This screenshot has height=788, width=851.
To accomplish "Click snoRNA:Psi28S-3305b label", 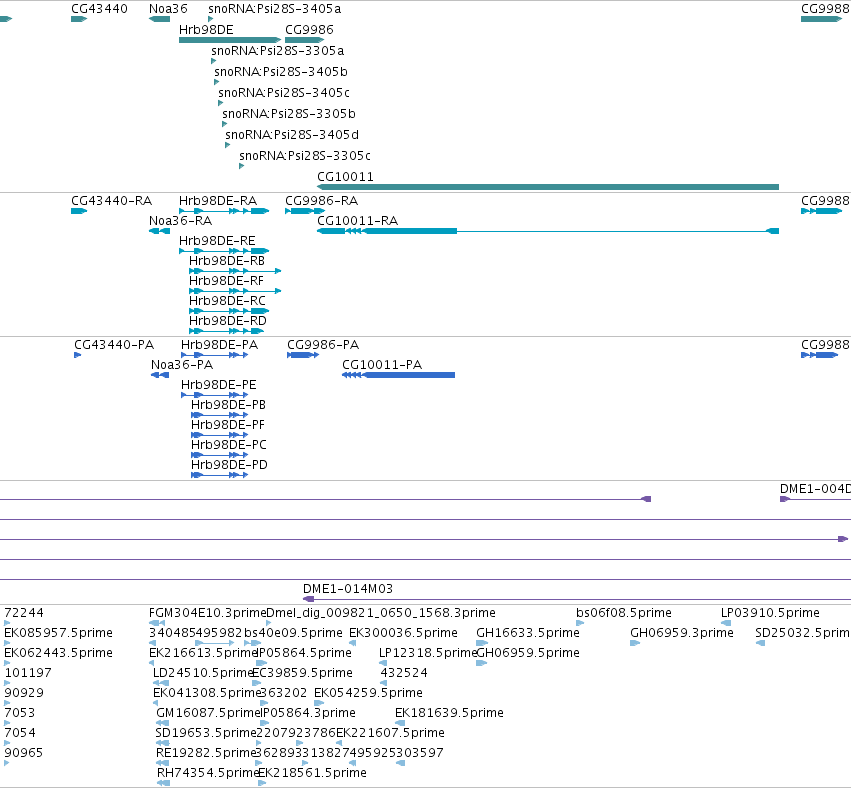I will (x=289, y=113).
